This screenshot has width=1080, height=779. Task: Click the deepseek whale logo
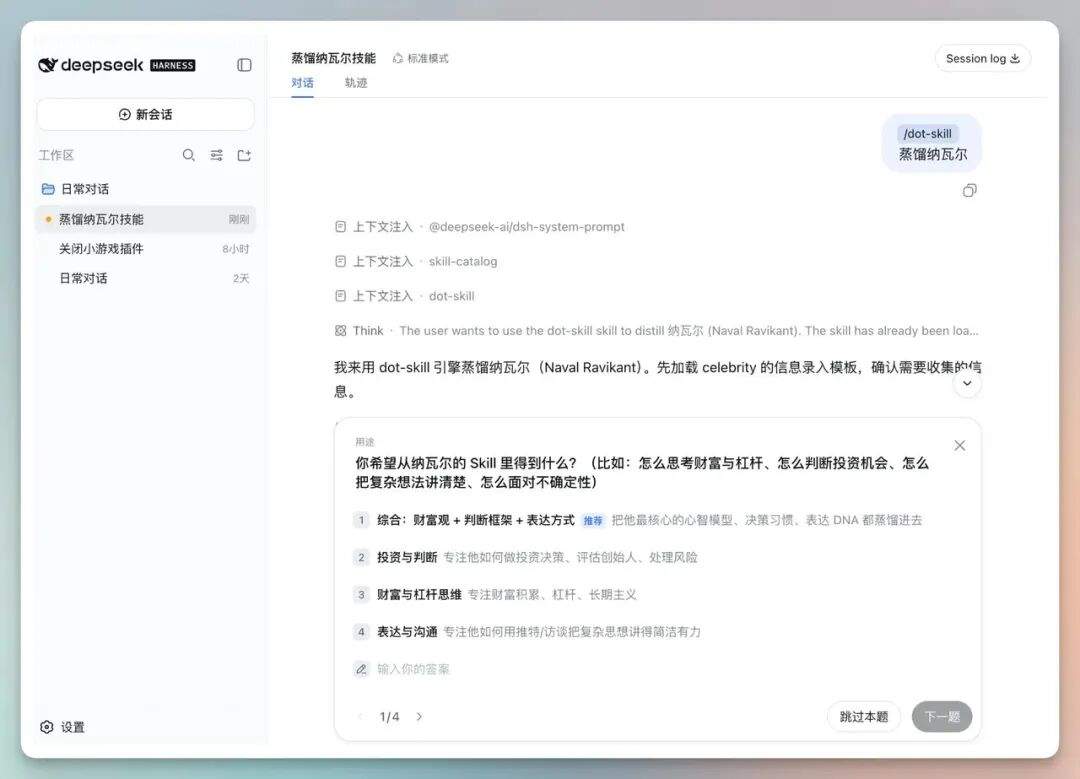pyautogui.click(x=48, y=65)
